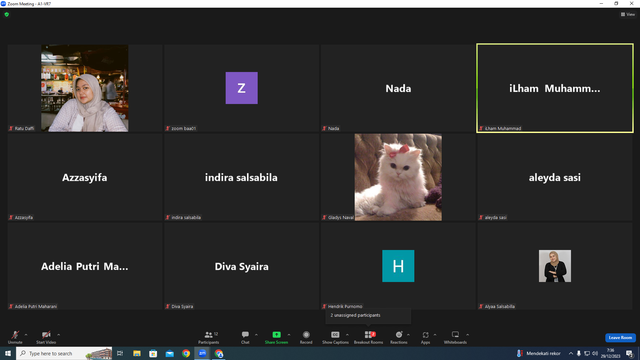Open Task View on the taskbar

coord(120,353)
